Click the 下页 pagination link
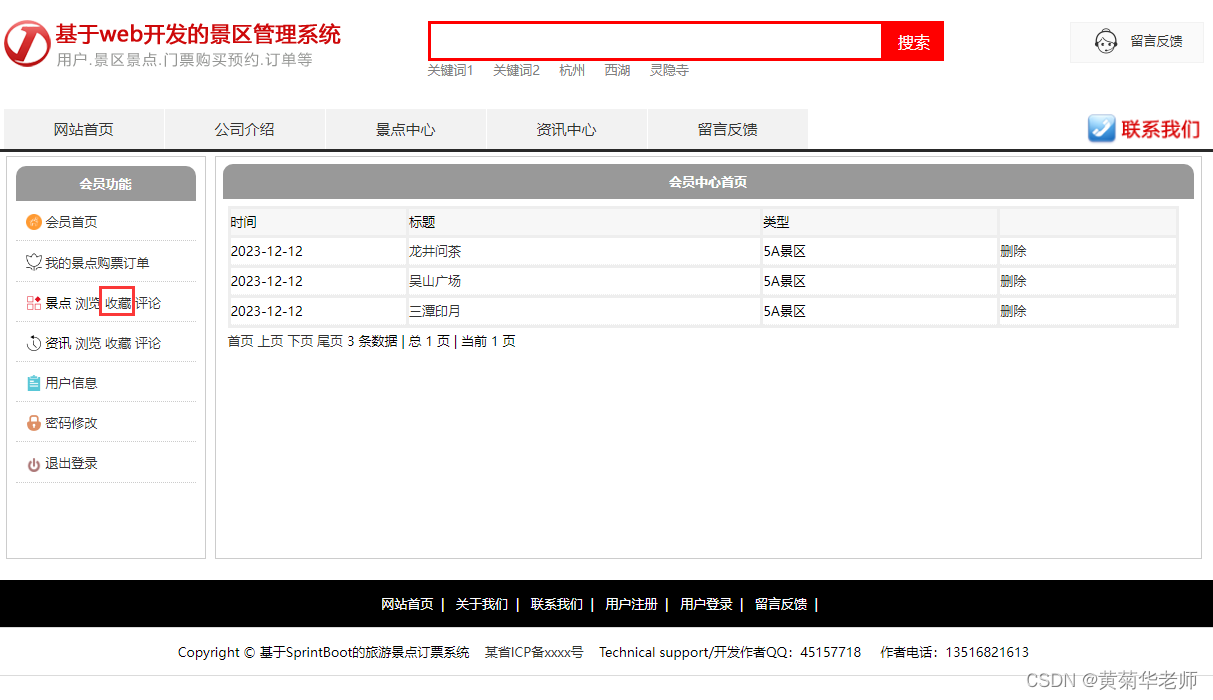1213x700 pixels. coord(300,341)
